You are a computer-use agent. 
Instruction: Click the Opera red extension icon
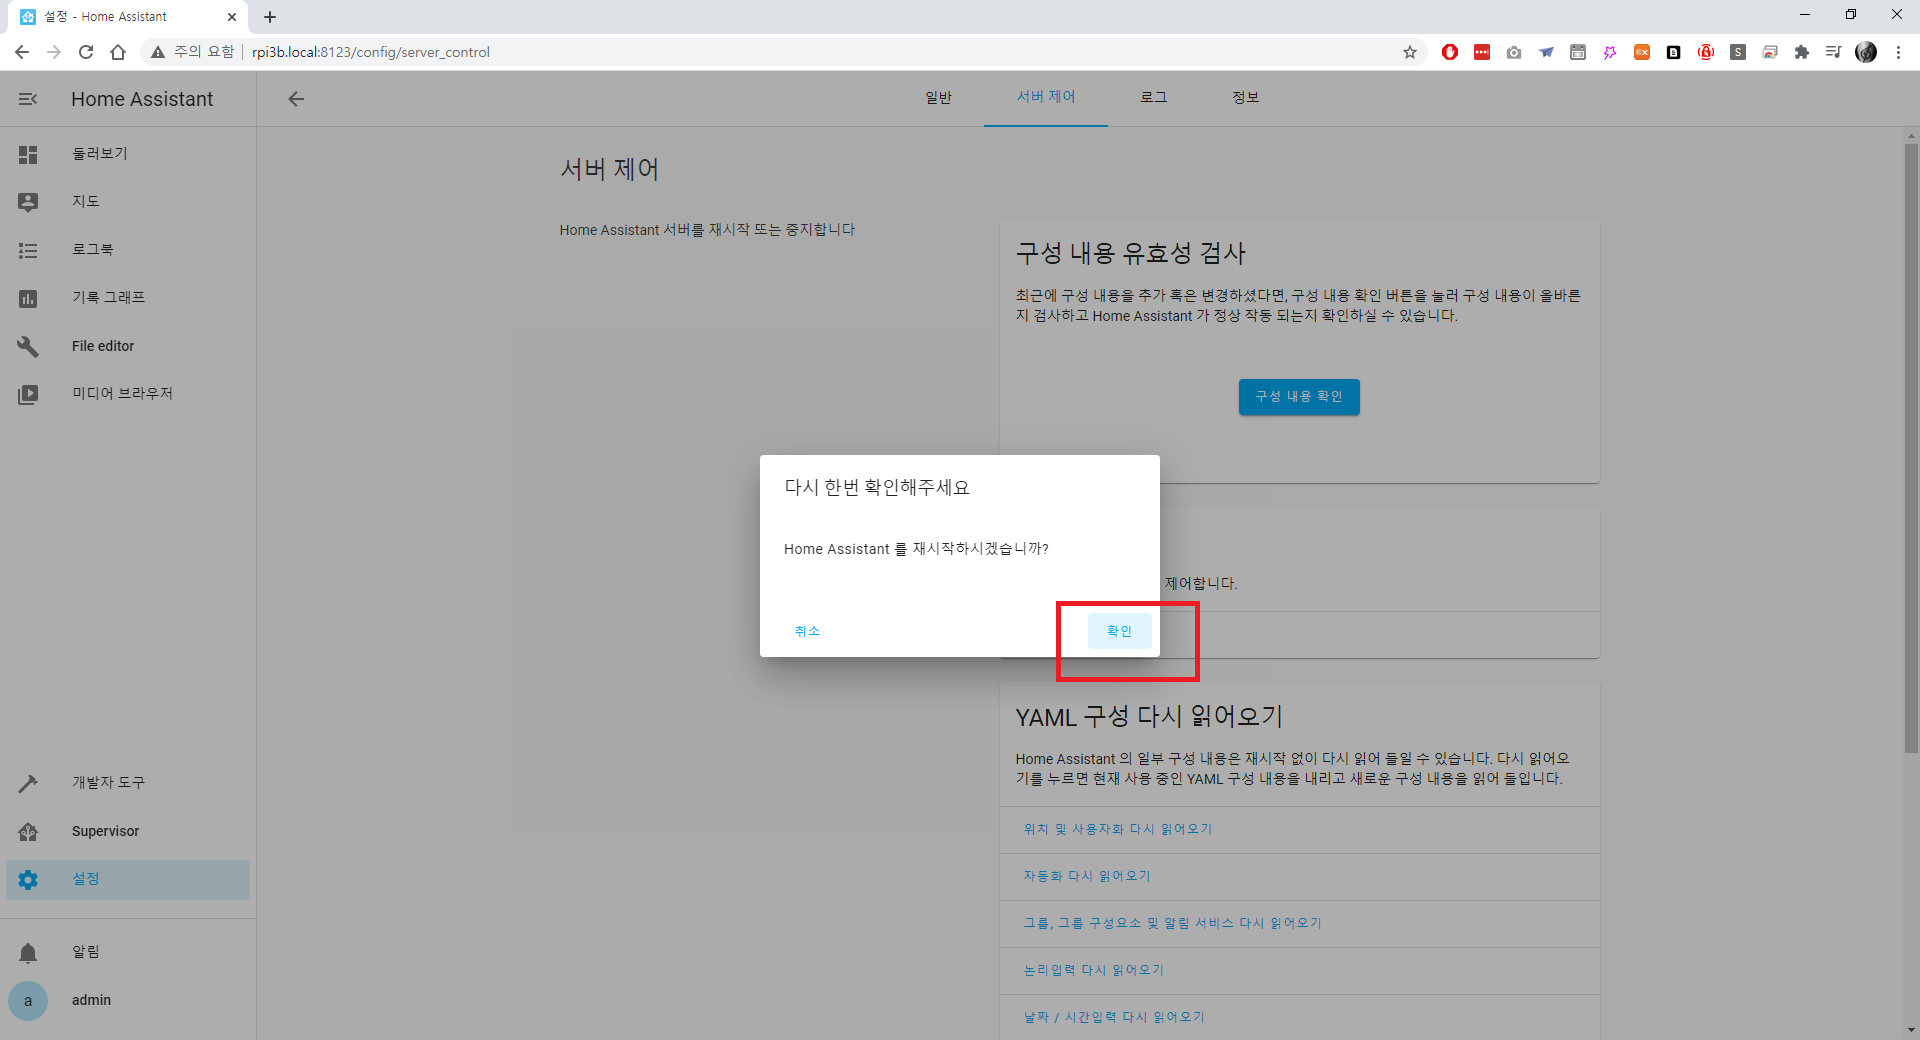[1450, 52]
